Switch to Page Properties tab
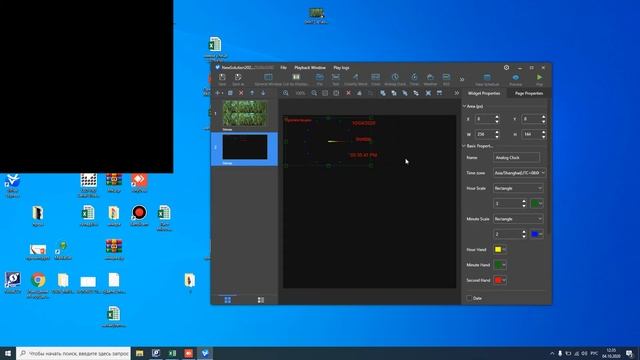Screen dimensions: 640x360 tap(529, 93)
